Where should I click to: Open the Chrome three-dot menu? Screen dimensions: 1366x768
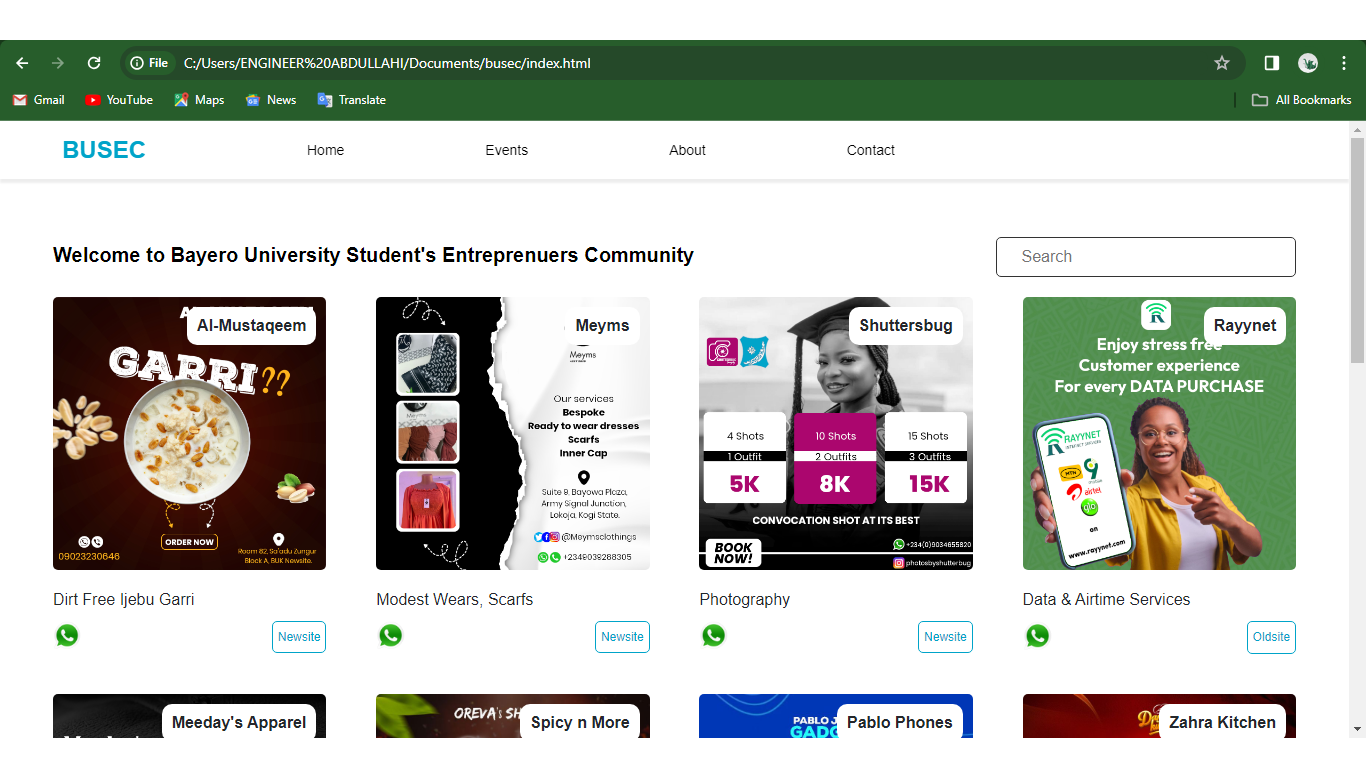1344,63
